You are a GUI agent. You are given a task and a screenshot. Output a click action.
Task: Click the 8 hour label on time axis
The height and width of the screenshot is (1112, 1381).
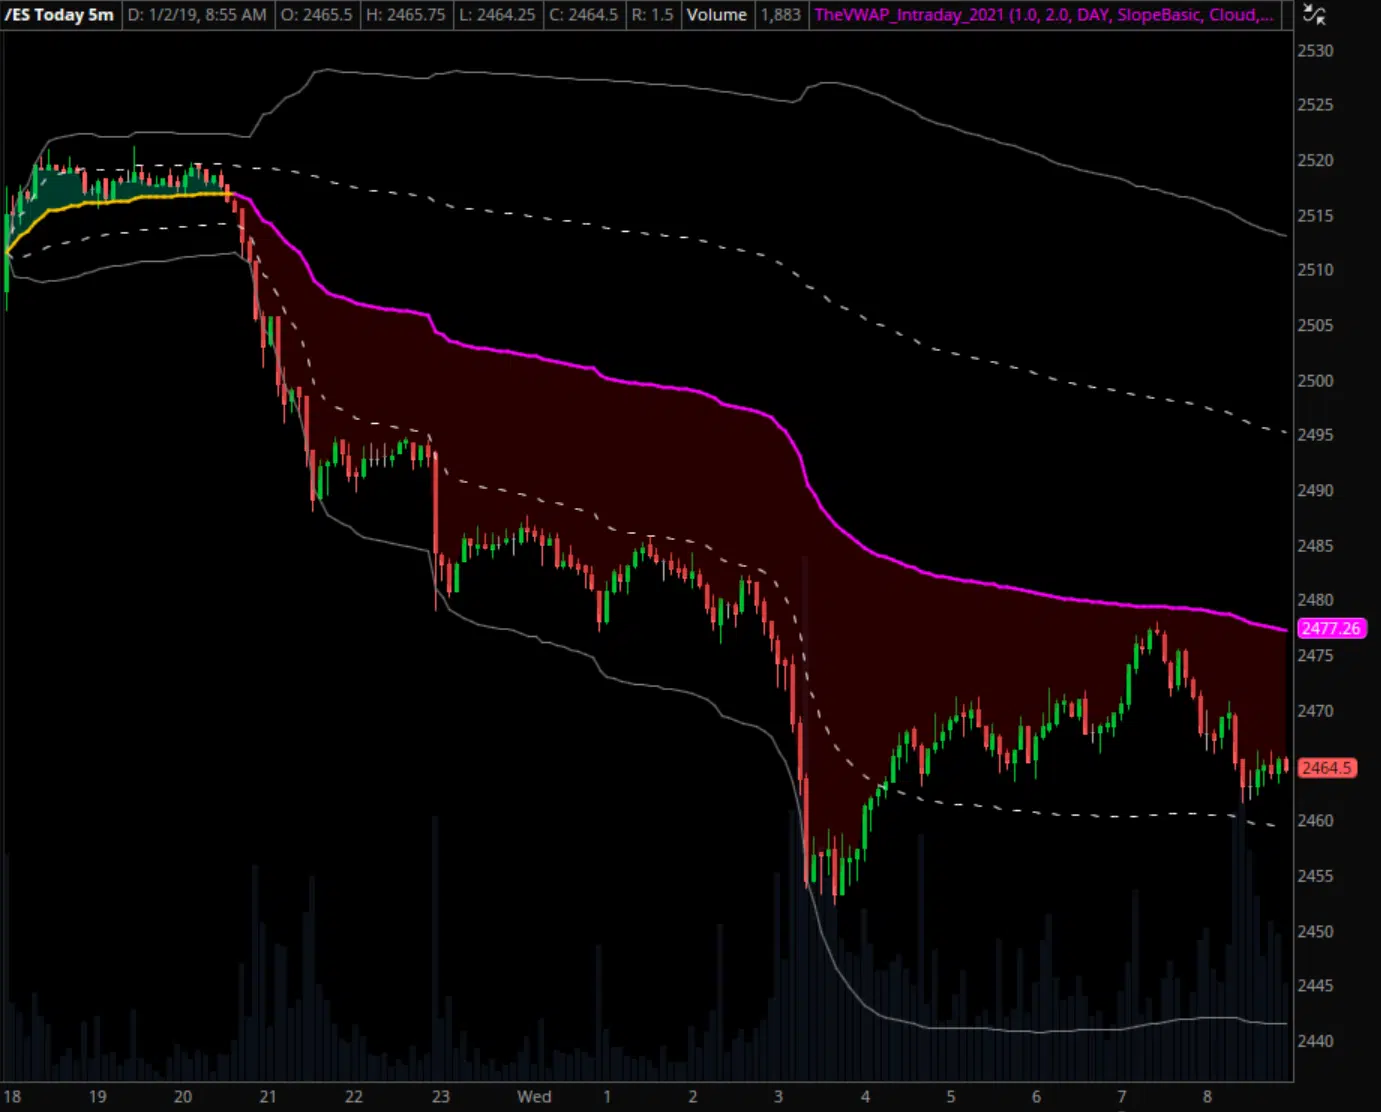[1207, 1097]
